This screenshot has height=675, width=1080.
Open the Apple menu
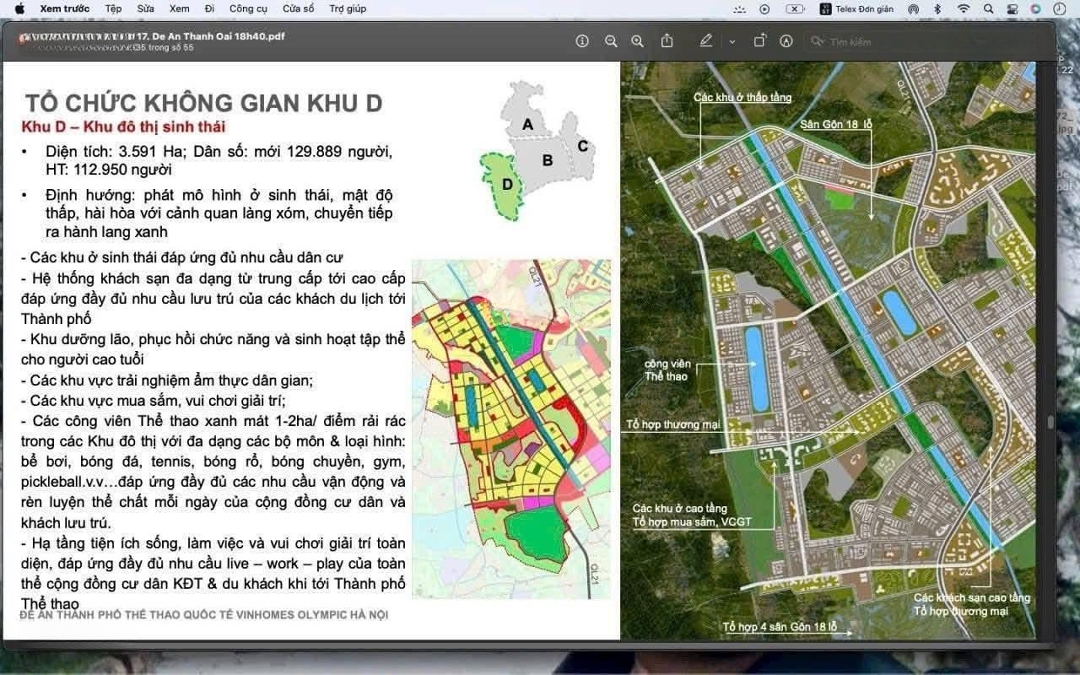pos(19,8)
